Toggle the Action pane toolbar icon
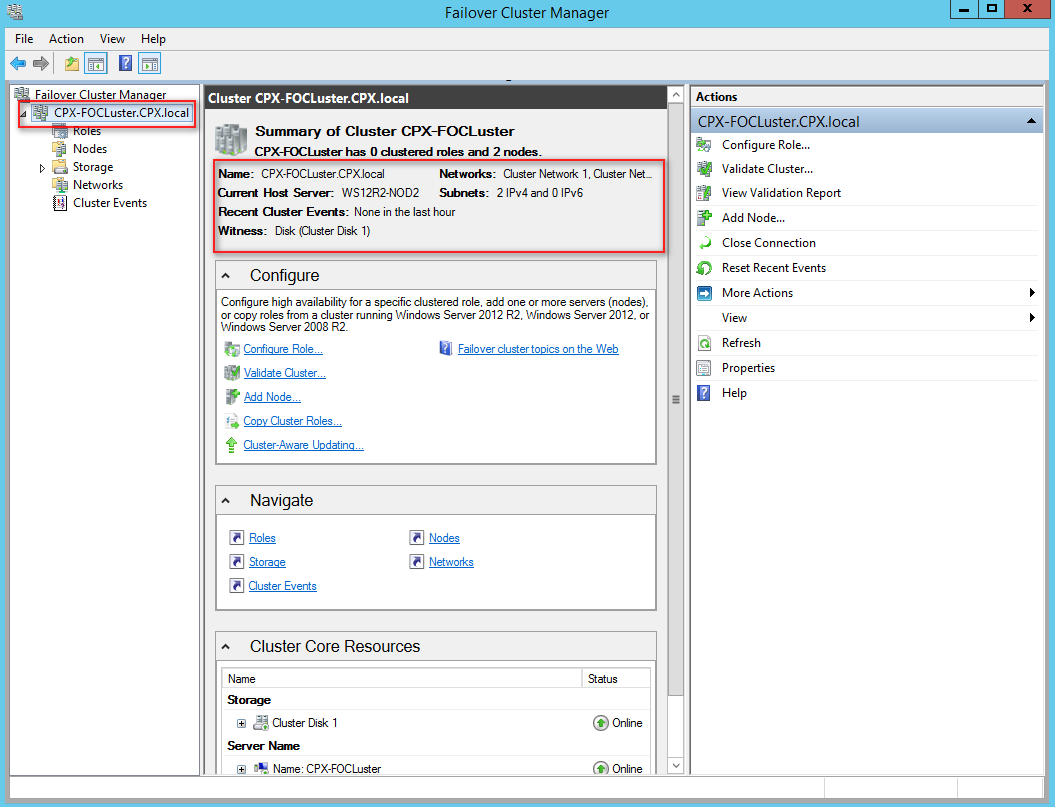1055x807 pixels. tap(150, 64)
